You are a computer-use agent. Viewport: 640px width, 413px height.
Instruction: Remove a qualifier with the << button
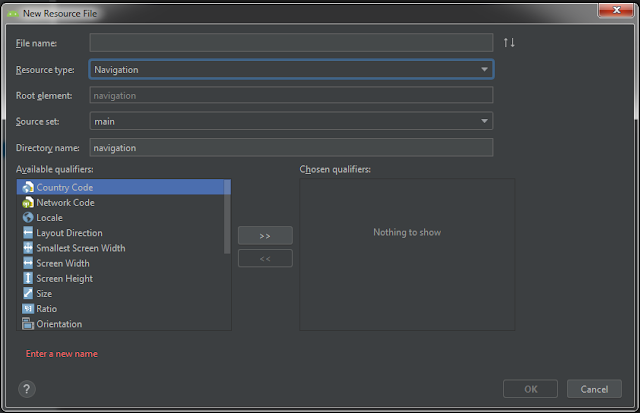tap(265, 258)
